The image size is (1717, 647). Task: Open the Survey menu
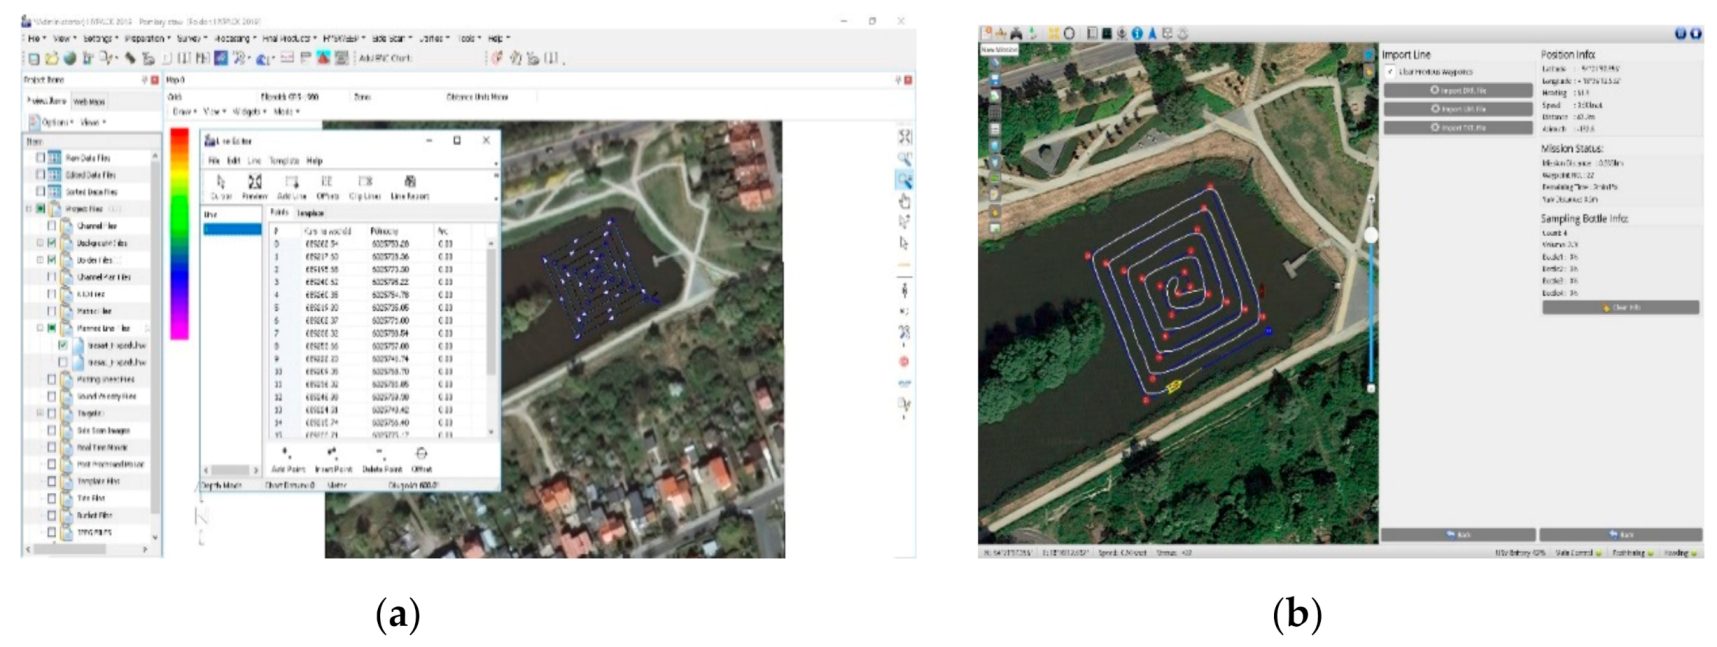189,38
